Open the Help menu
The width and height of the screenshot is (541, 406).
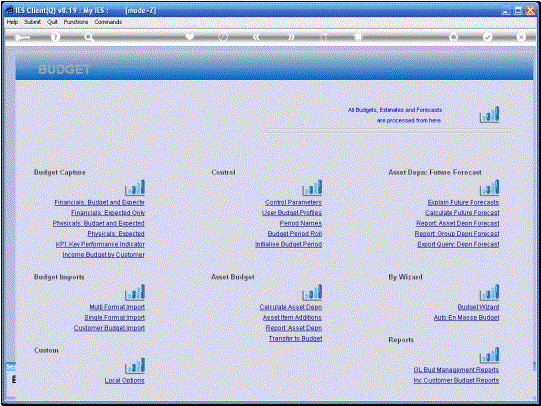12,22
